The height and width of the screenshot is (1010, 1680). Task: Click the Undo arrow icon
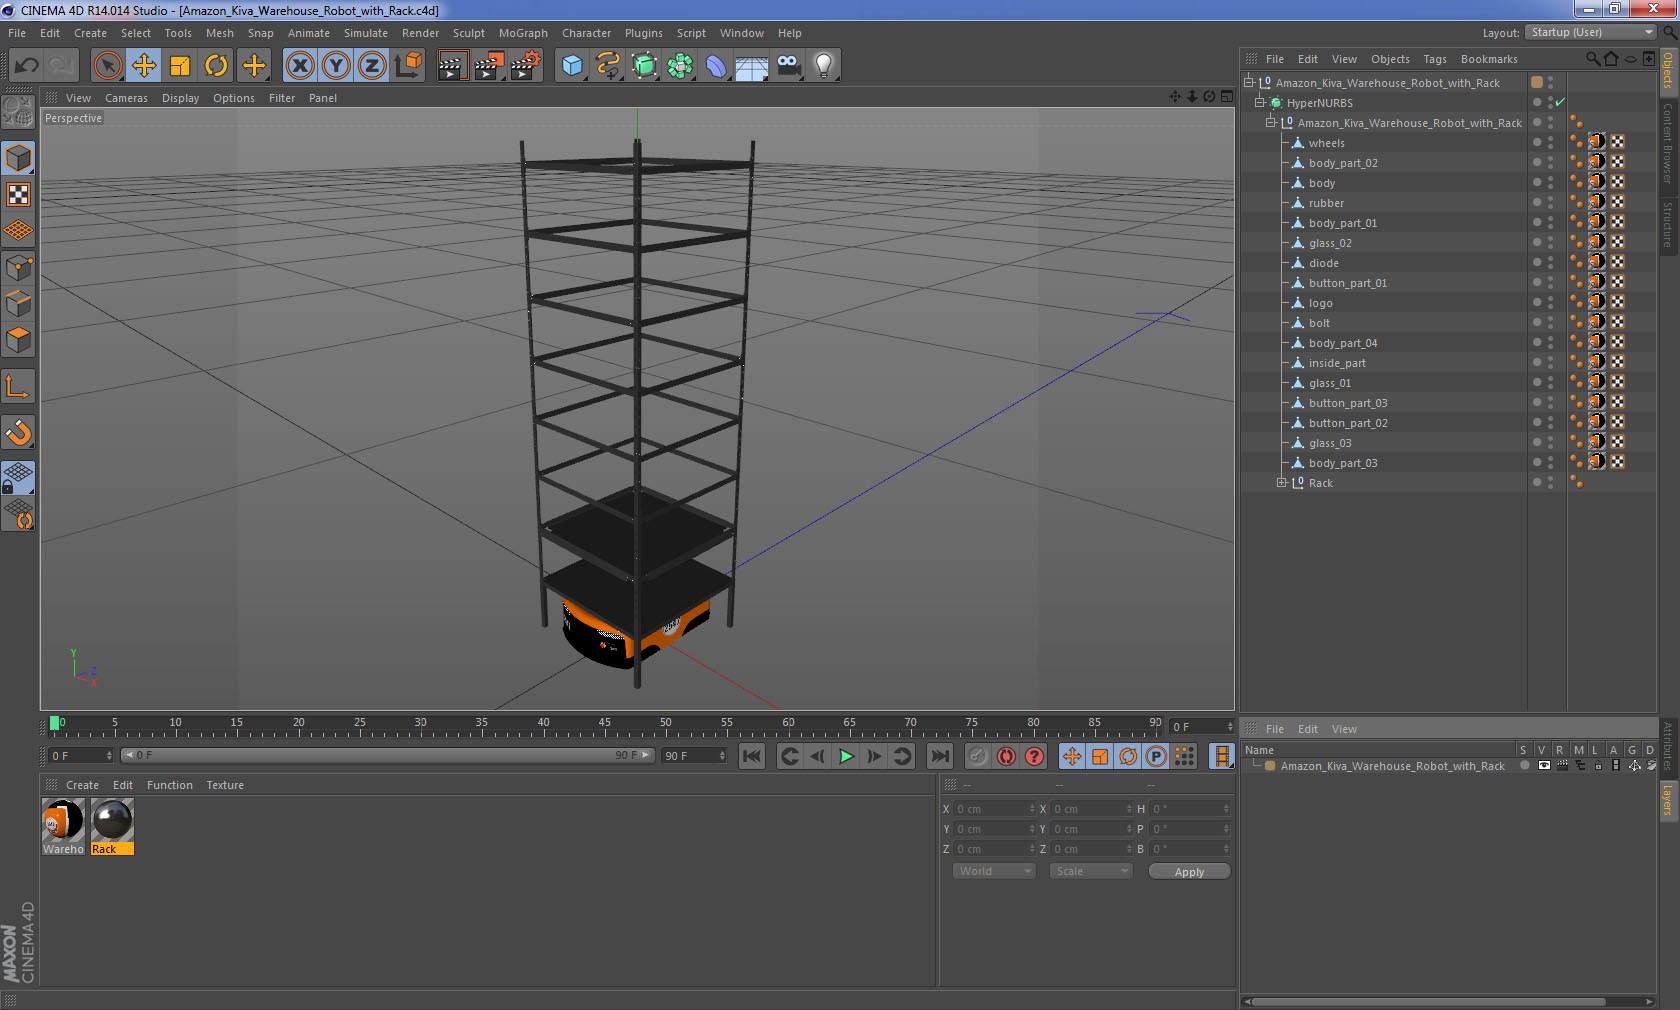[x=27, y=66]
